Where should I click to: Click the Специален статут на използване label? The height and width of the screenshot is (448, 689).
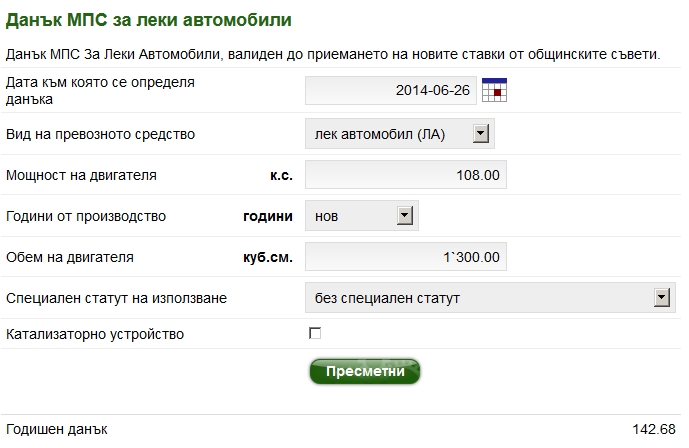pos(117,298)
